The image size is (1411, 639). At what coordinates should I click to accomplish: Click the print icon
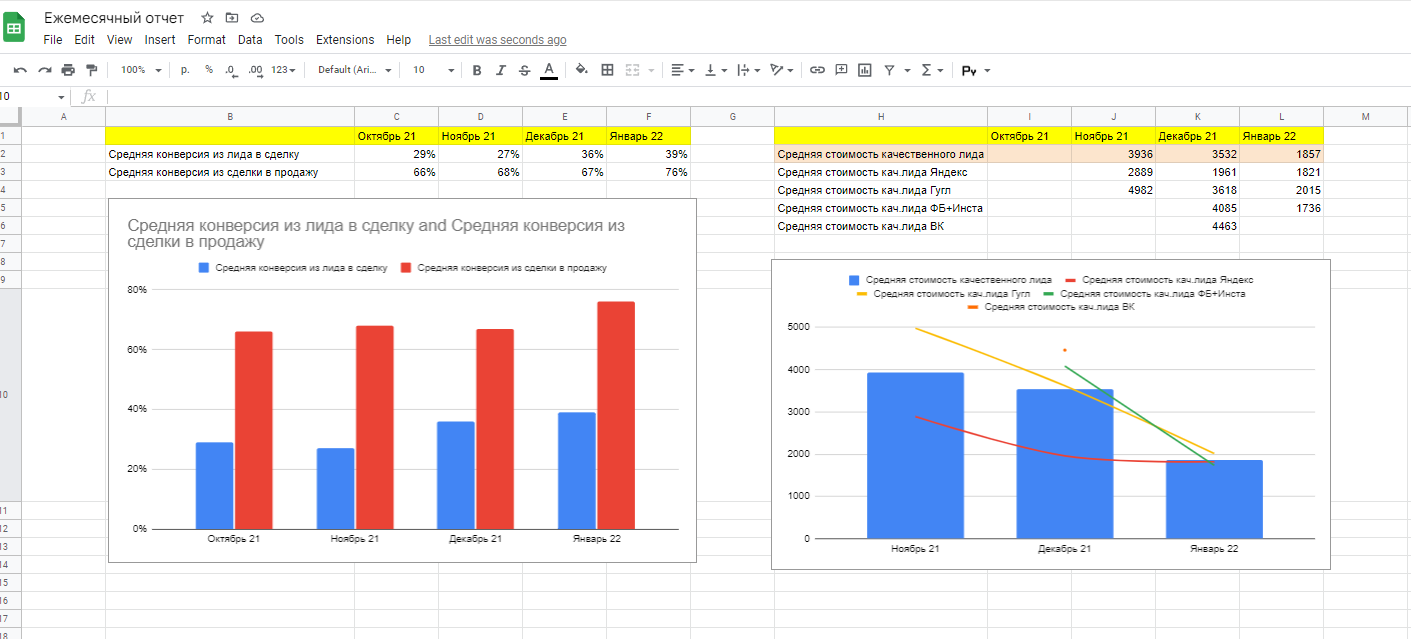pos(68,70)
